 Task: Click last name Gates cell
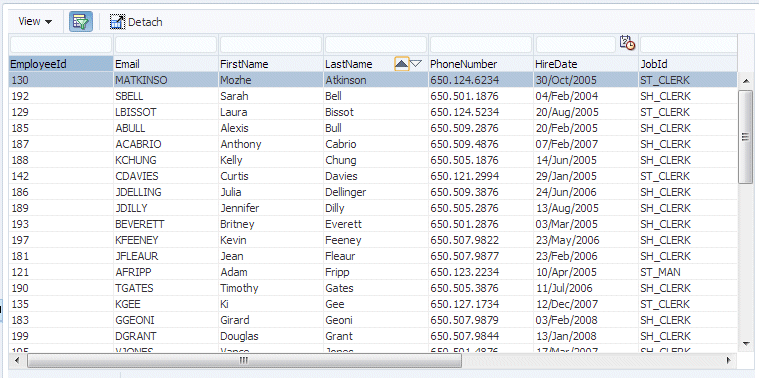[x=376, y=288]
